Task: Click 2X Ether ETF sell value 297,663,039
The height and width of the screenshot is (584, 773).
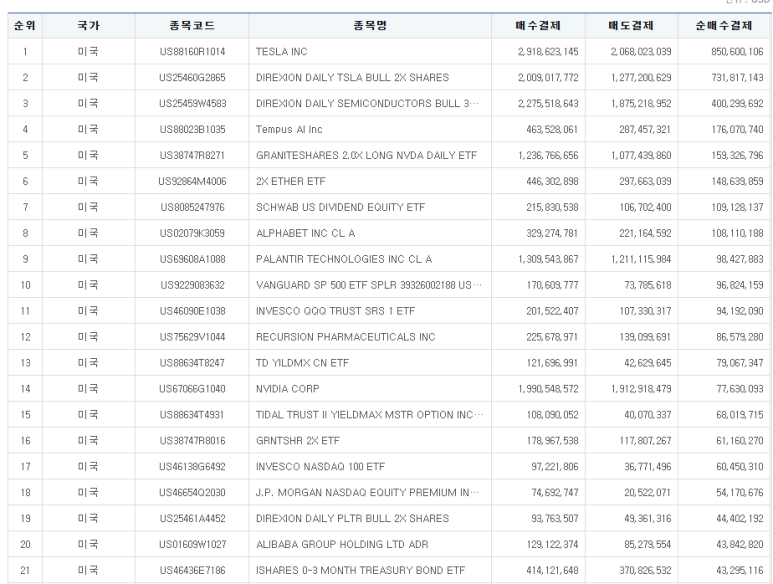Action: tap(645, 181)
